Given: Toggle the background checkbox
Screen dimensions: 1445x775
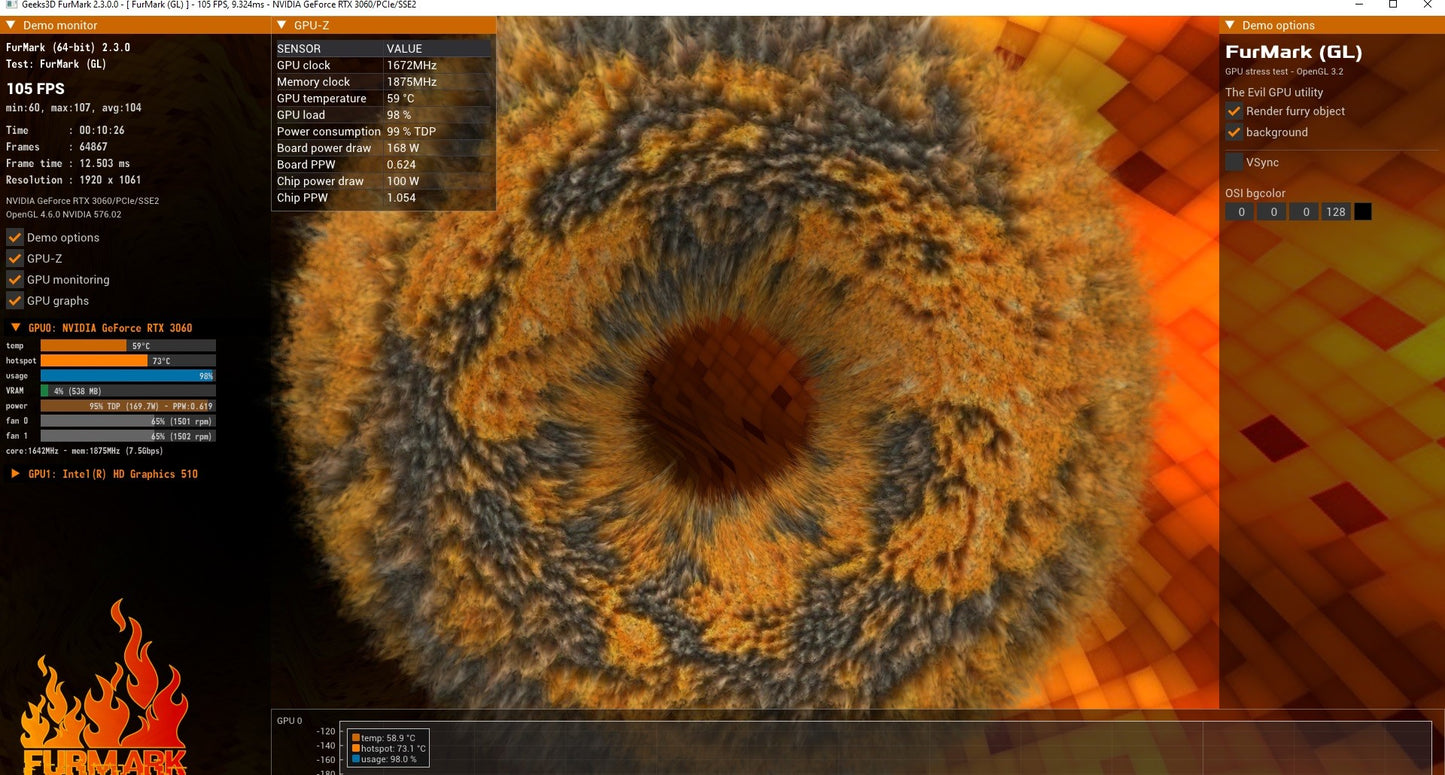Looking at the screenshot, I should 1235,133.
